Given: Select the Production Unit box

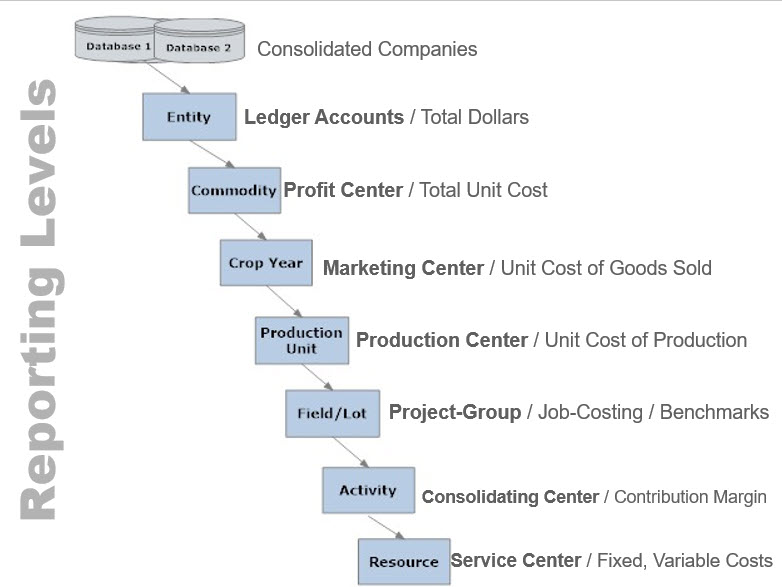Looking at the screenshot, I should point(301,340).
